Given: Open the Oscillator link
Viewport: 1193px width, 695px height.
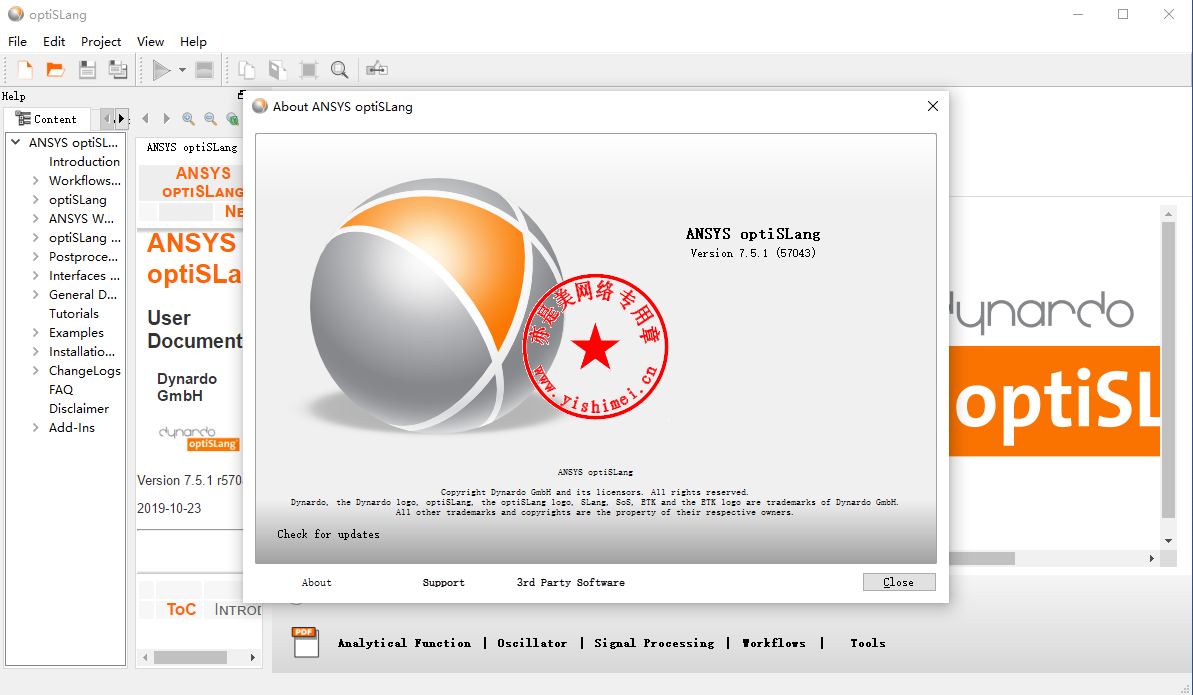Looking at the screenshot, I should click(x=532, y=643).
